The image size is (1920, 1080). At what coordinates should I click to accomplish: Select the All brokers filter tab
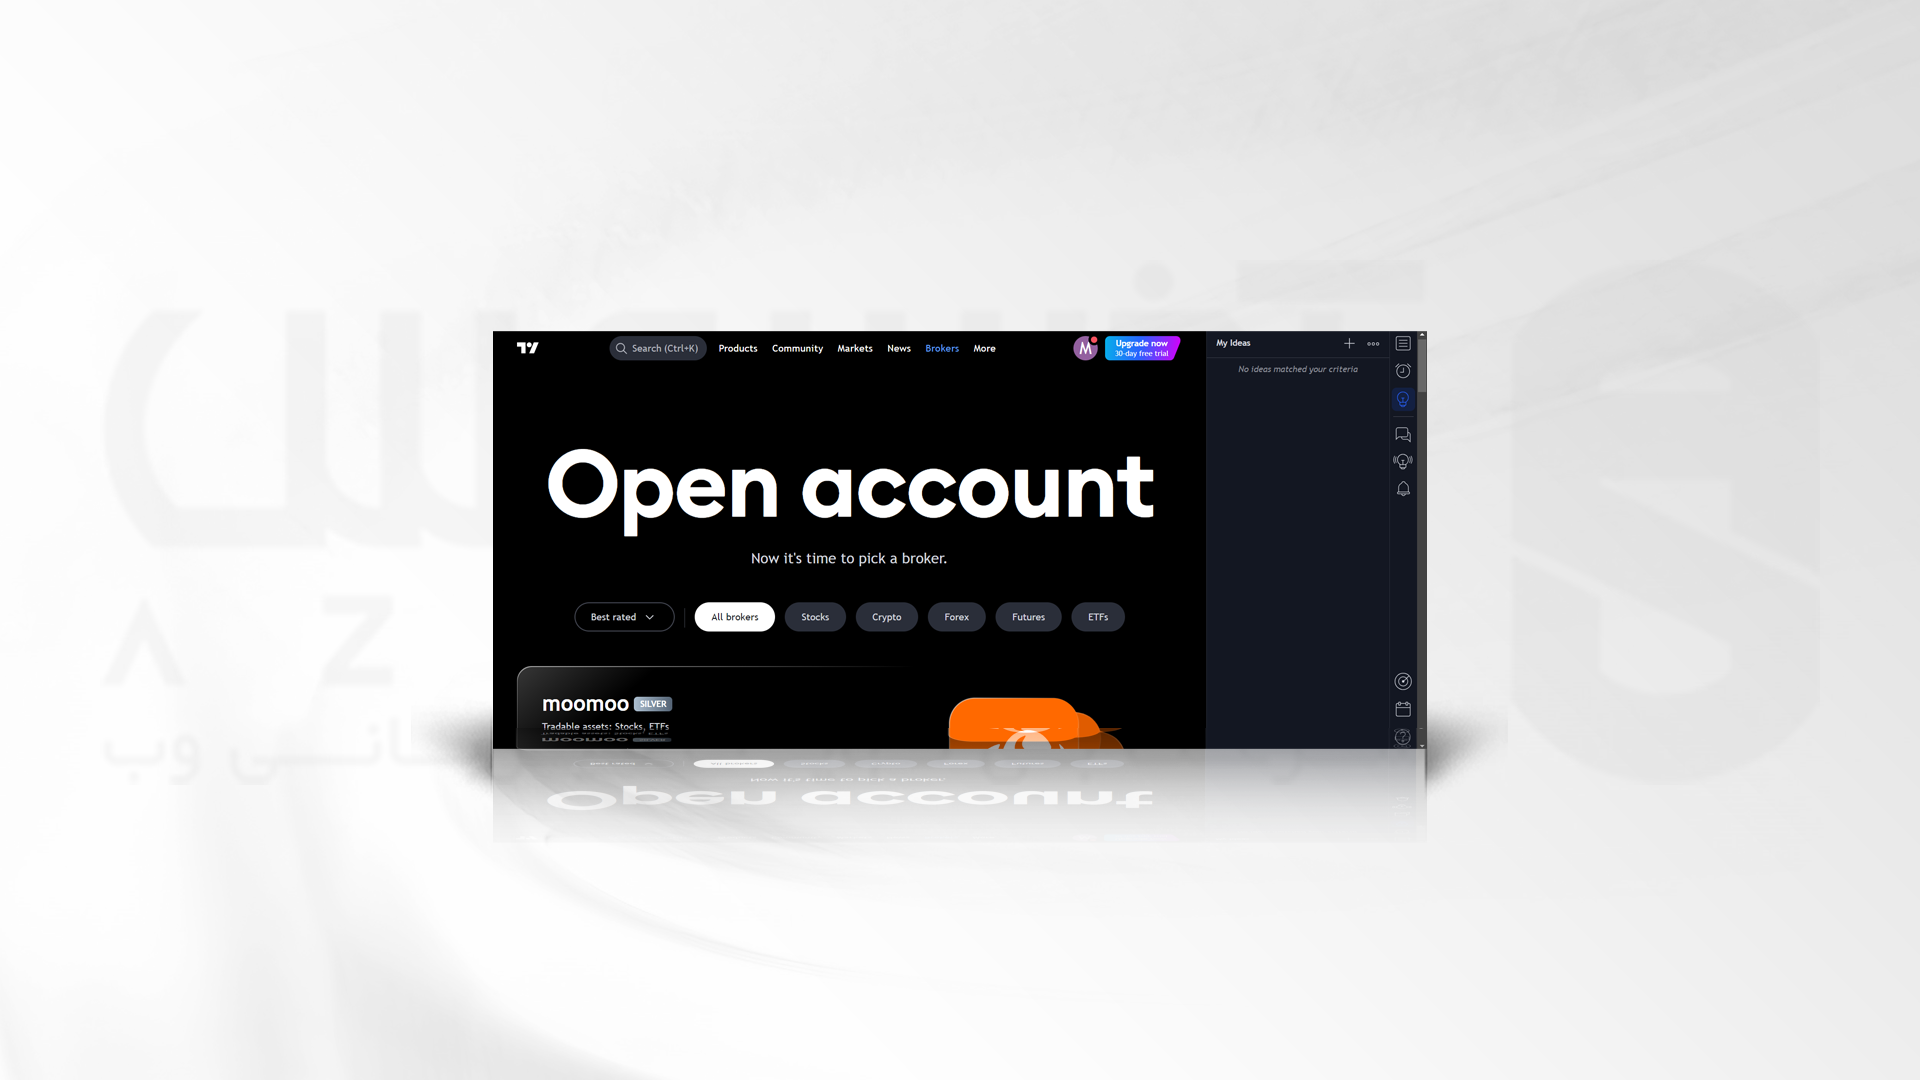[735, 616]
